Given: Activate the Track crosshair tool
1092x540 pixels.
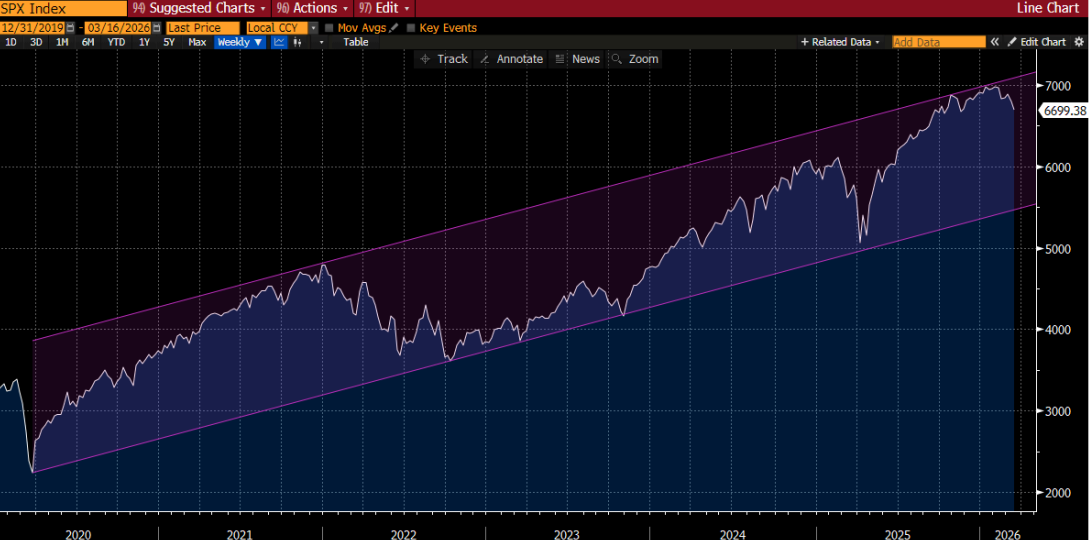Looking at the screenshot, I should pos(443,59).
